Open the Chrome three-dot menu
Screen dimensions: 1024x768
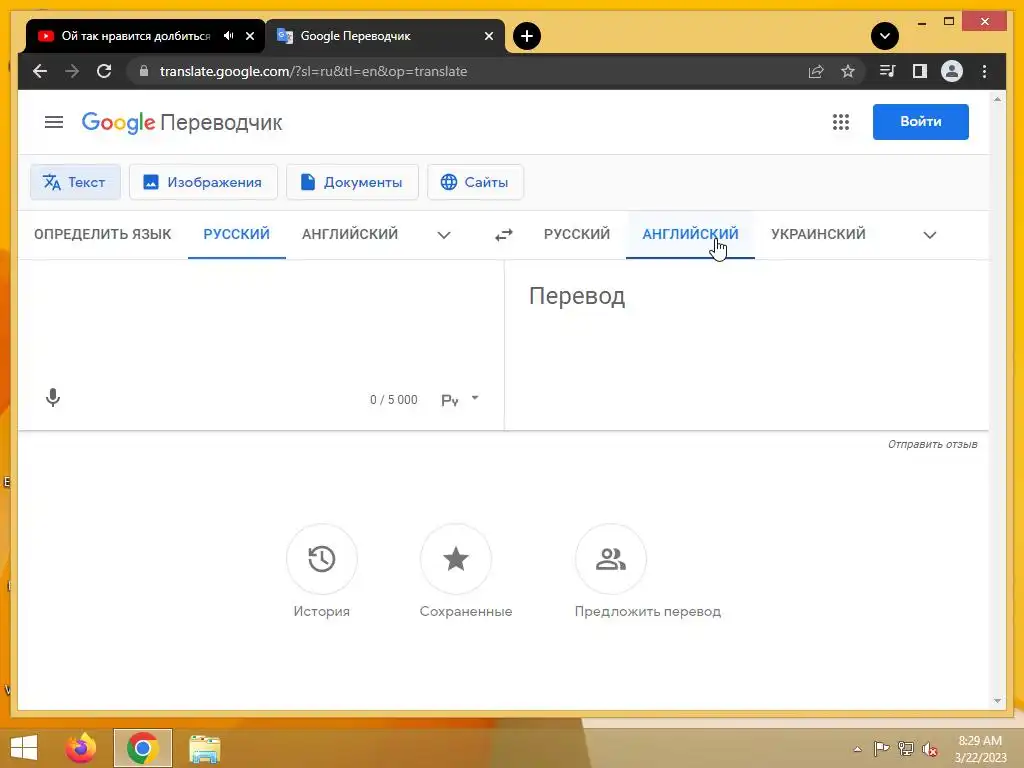(x=984, y=71)
